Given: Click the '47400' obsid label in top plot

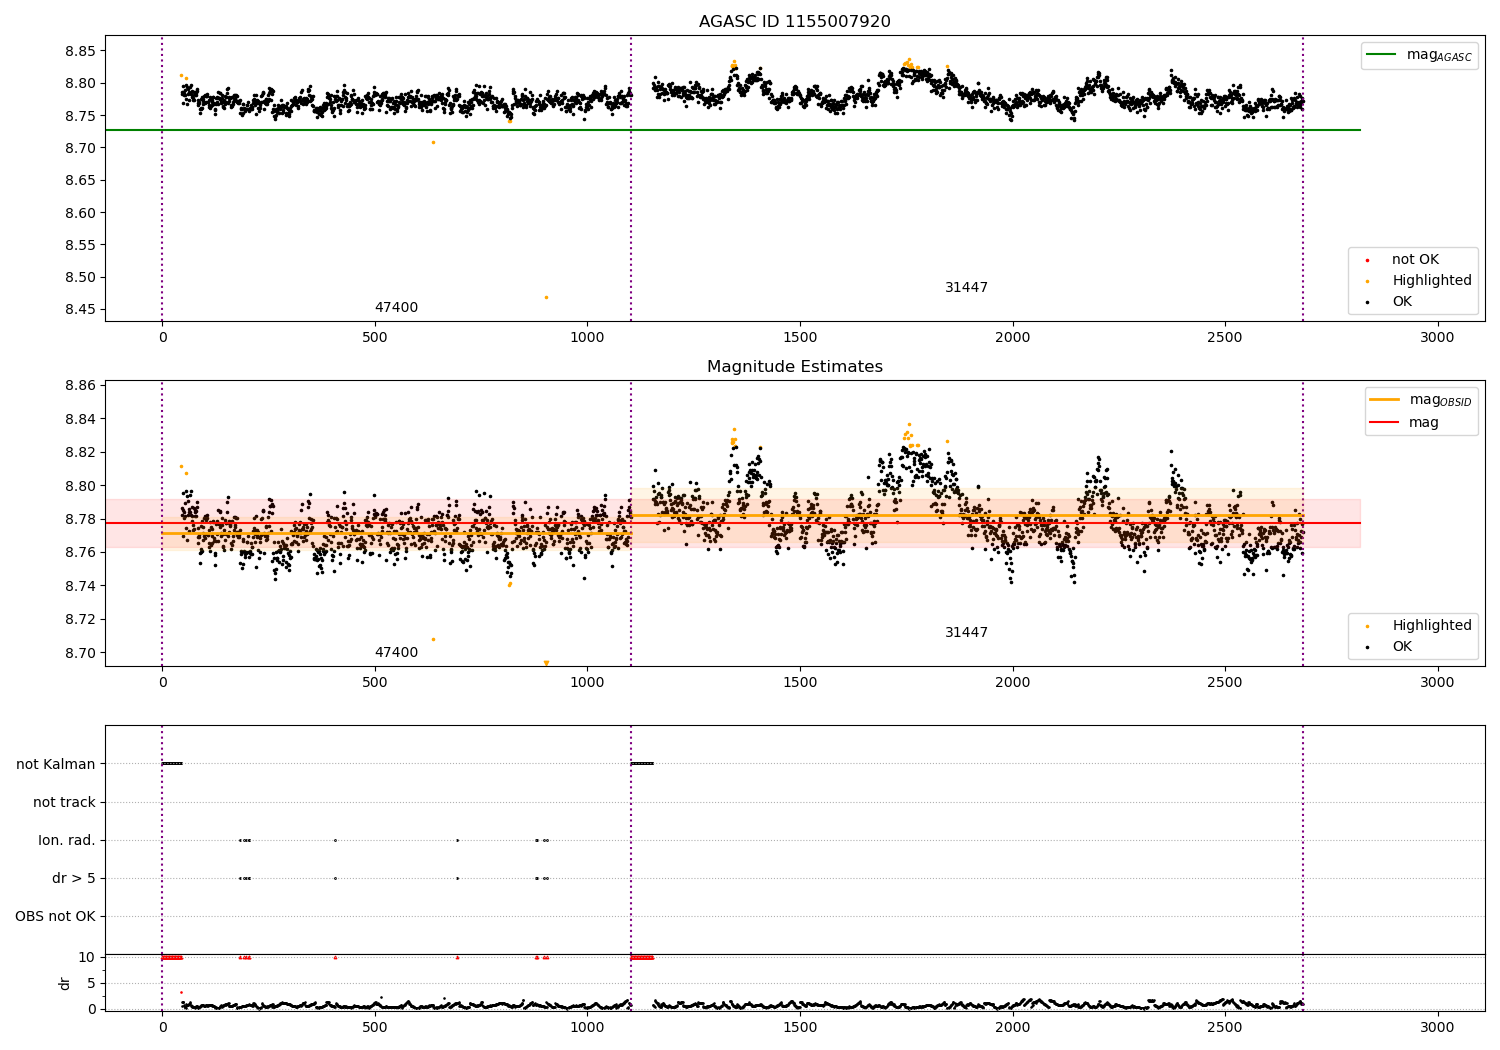Looking at the screenshot, I should point(396,308).
